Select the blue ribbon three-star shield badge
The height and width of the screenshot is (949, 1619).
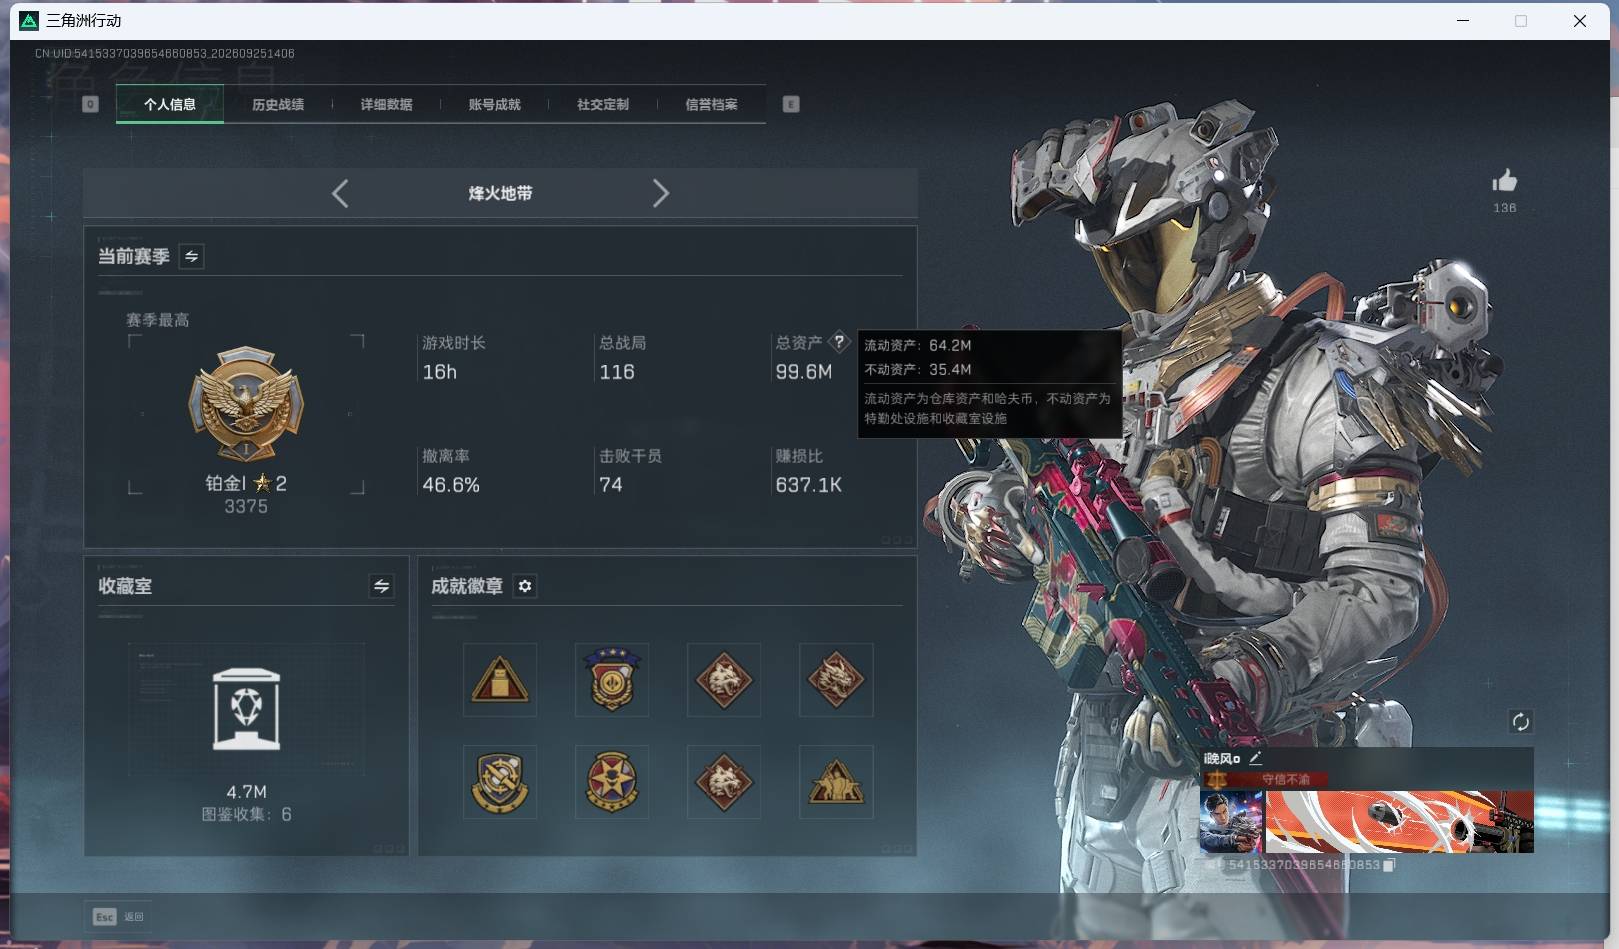coord(612,680)
